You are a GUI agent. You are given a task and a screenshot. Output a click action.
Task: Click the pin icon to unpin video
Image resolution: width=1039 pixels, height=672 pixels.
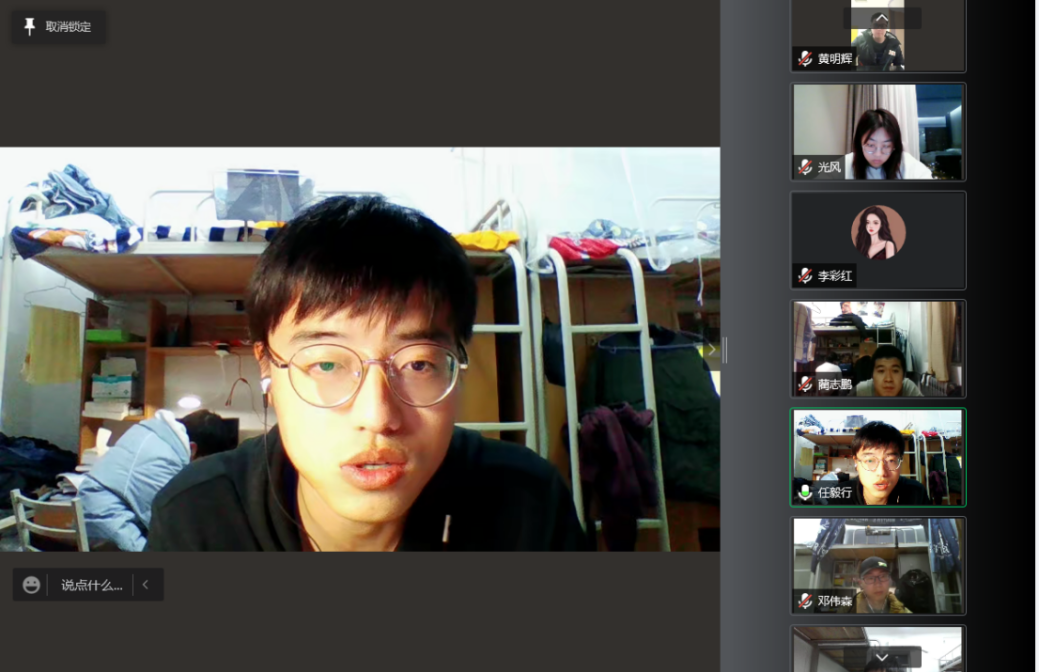tap(29, 27)
